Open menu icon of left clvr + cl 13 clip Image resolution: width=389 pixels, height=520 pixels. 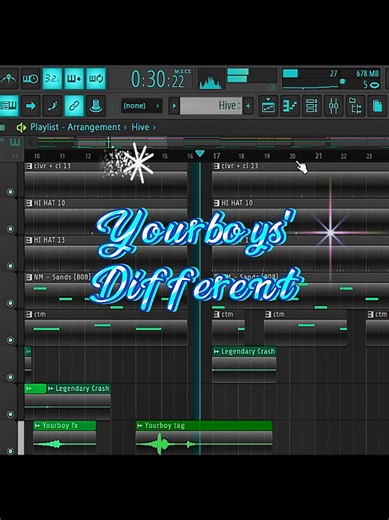[29, 166]
